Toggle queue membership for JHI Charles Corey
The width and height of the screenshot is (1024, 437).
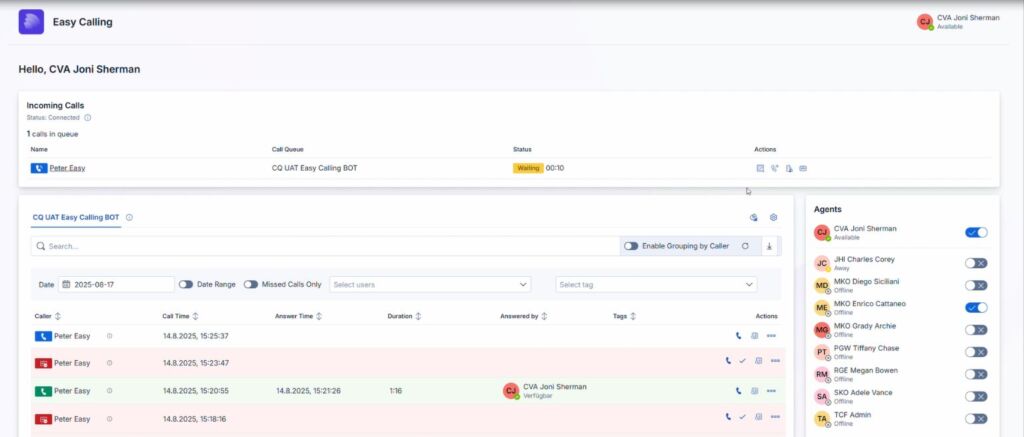pos(975,263)
